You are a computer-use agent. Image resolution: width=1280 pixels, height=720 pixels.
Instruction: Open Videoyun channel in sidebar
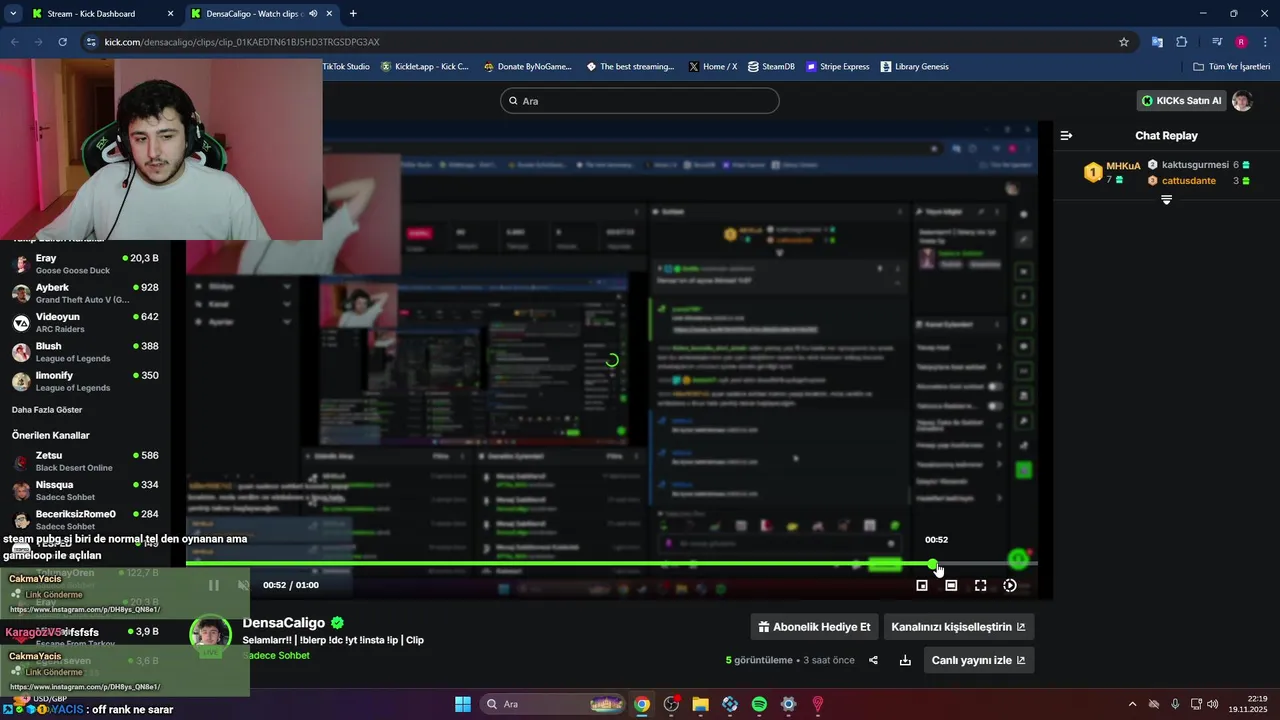tap(85, 322)
